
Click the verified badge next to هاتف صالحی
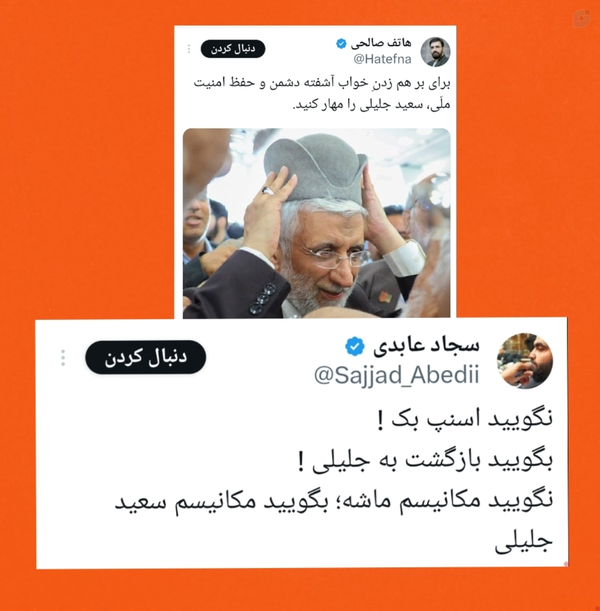341,44
